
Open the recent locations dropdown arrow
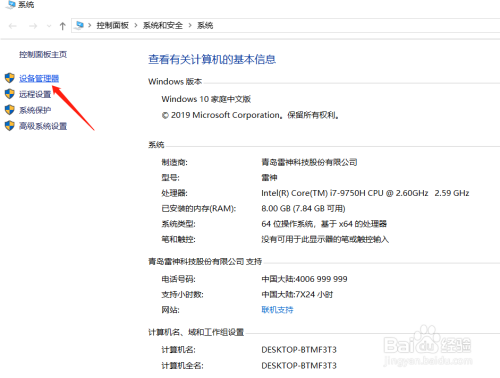click(x=49, y=26)
